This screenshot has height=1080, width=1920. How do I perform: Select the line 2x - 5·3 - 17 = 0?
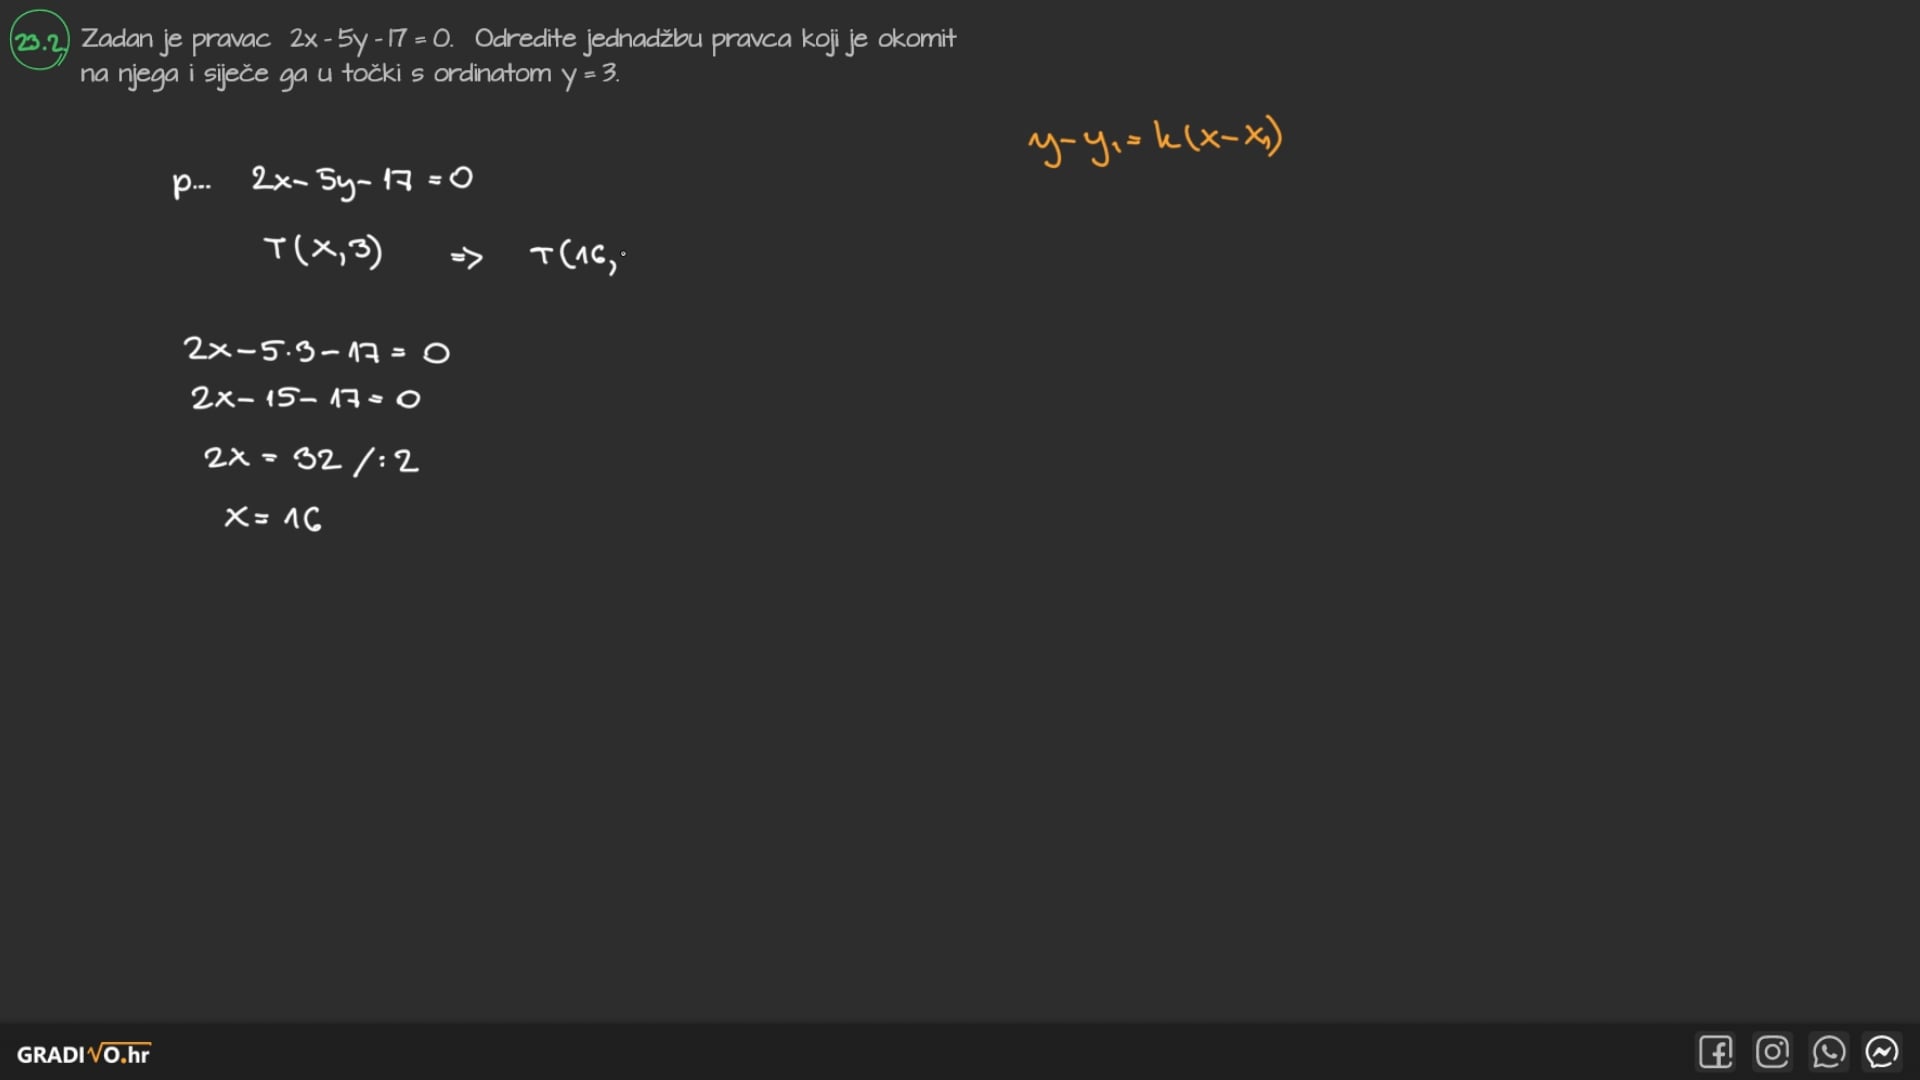coord(316,351)
